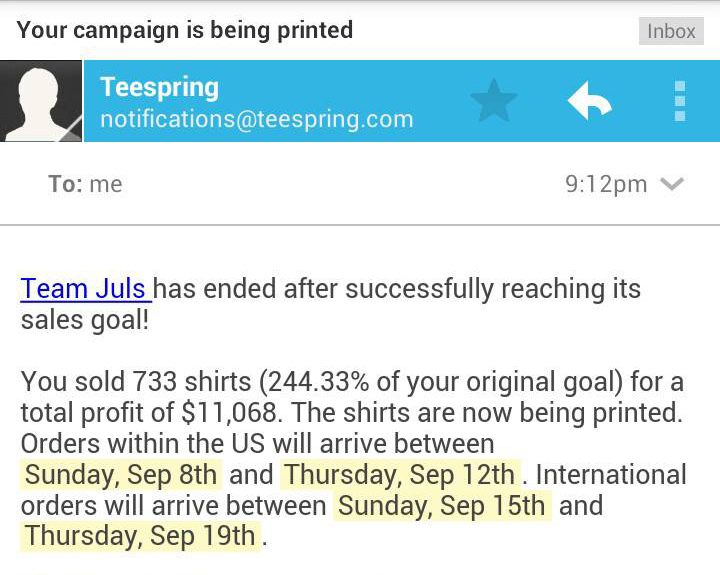720x575 pixels.
Task: Expand message details chevron beside 9:12pm
Action: click(672, 184)
